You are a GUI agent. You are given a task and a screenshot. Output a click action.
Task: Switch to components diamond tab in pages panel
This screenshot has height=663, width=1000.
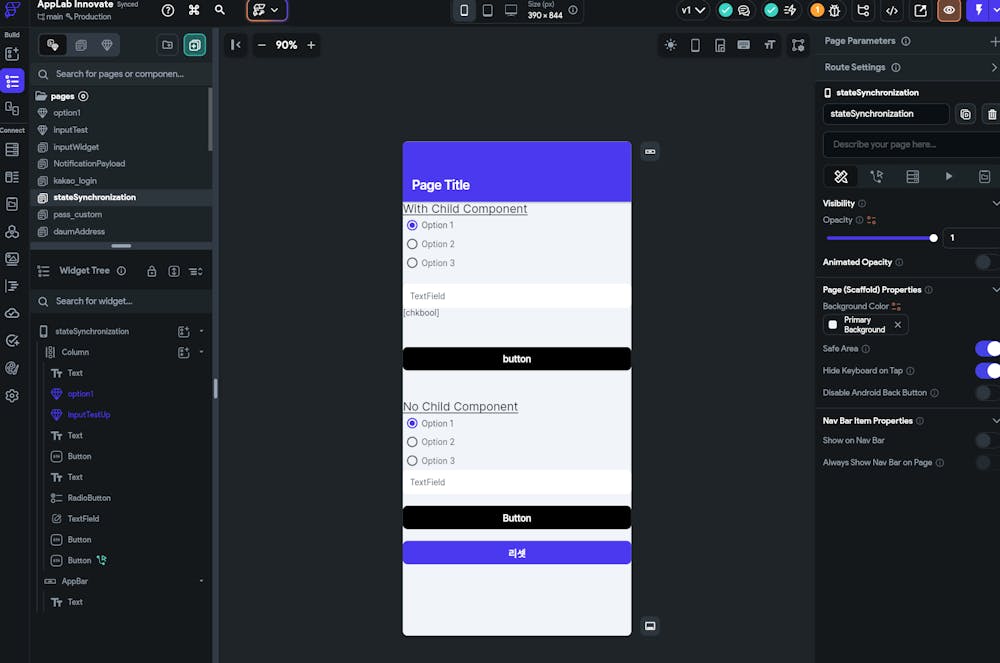107,45
